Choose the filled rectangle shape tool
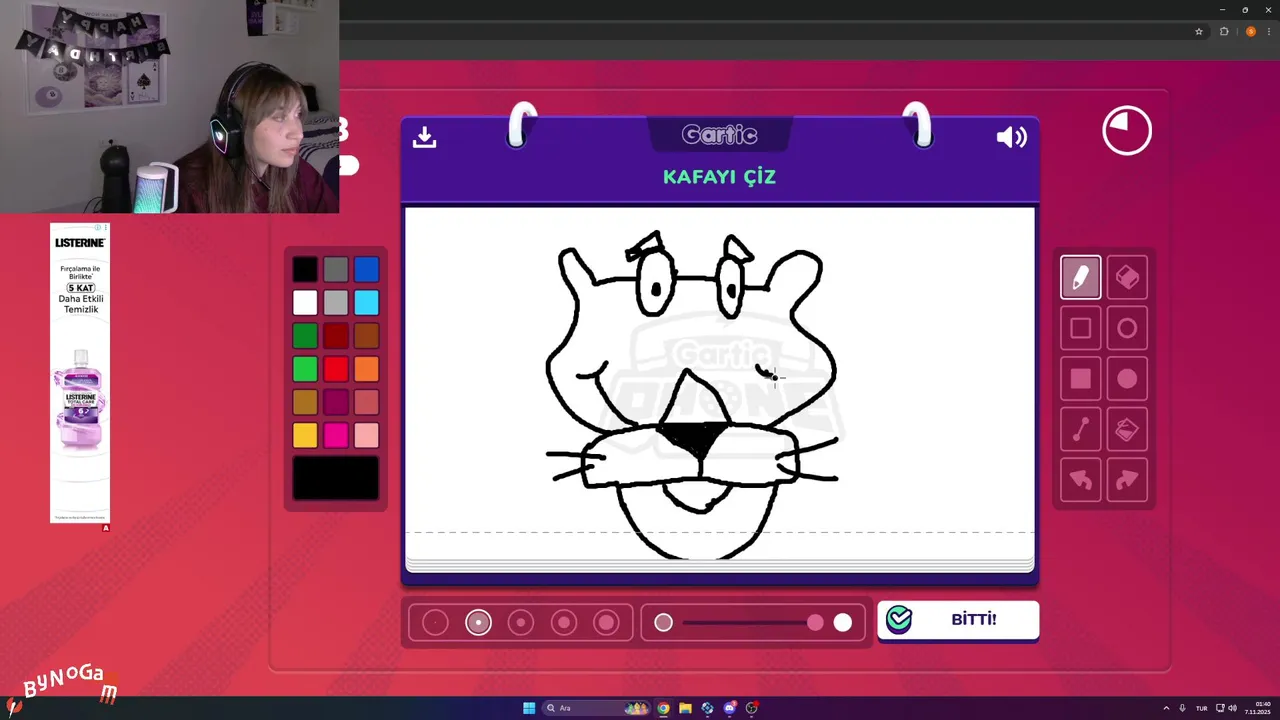1280x720 pixels. (x=1080, y=379)
